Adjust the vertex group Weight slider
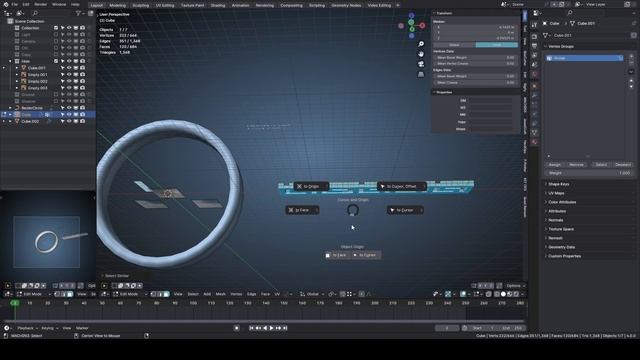640x360 pixels. pyautogui.click(x=589, y=173)
